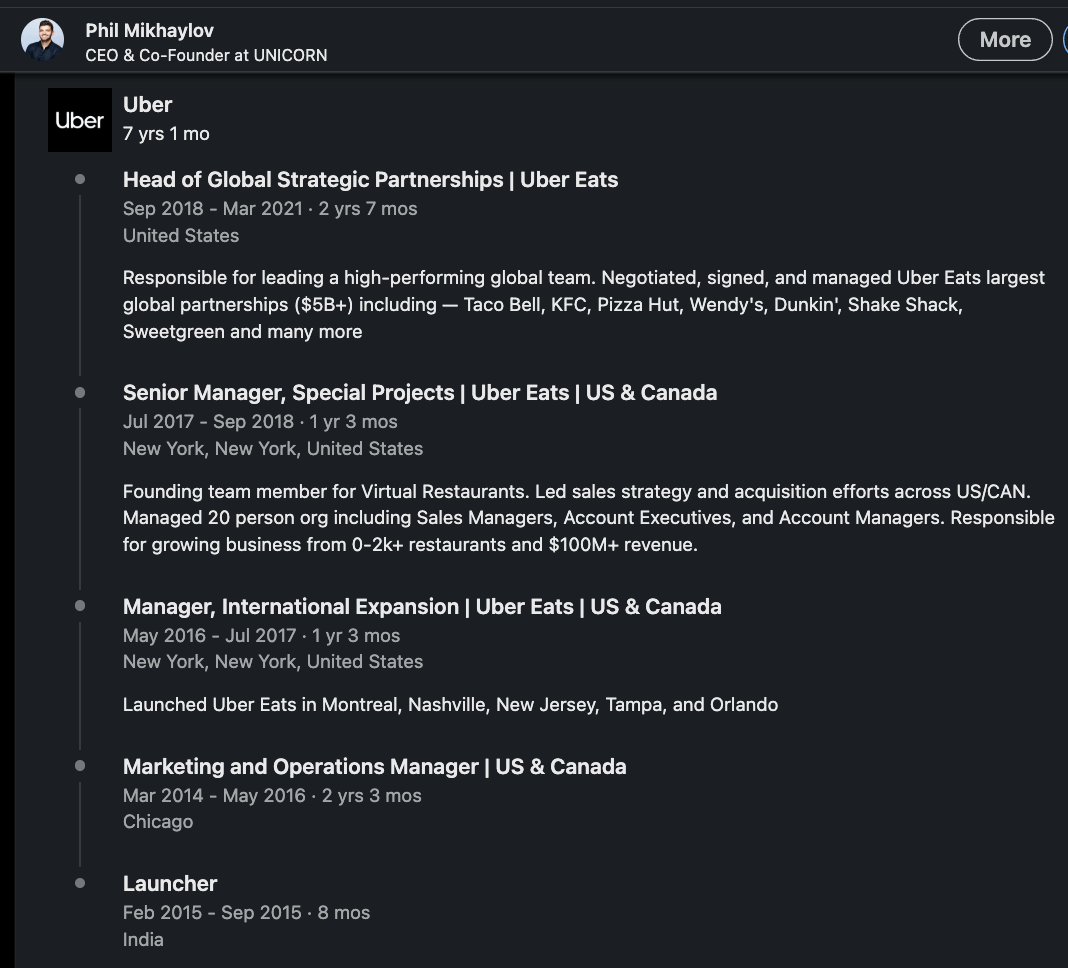Select the CEO & Co-Founder at UNICORN headline

click(x=206, y=55)
